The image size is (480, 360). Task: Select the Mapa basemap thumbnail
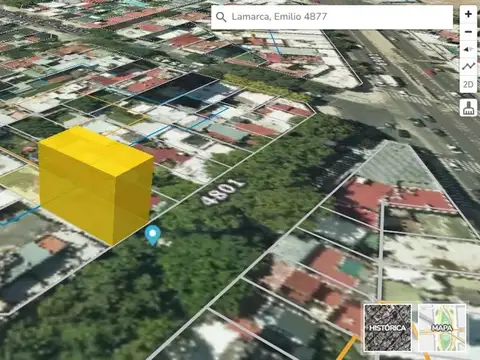[x=441, y=328]
